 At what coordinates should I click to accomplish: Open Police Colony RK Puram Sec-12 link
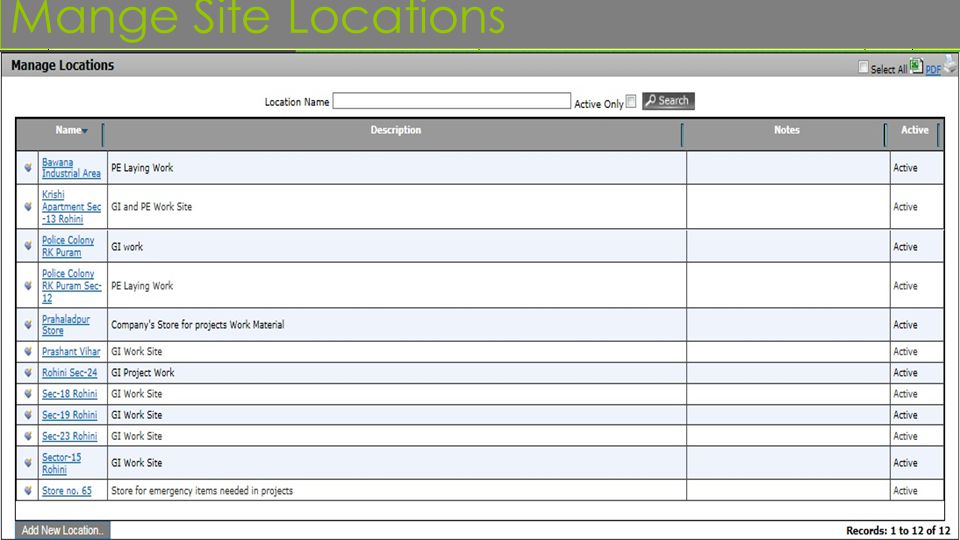(71, 286)
